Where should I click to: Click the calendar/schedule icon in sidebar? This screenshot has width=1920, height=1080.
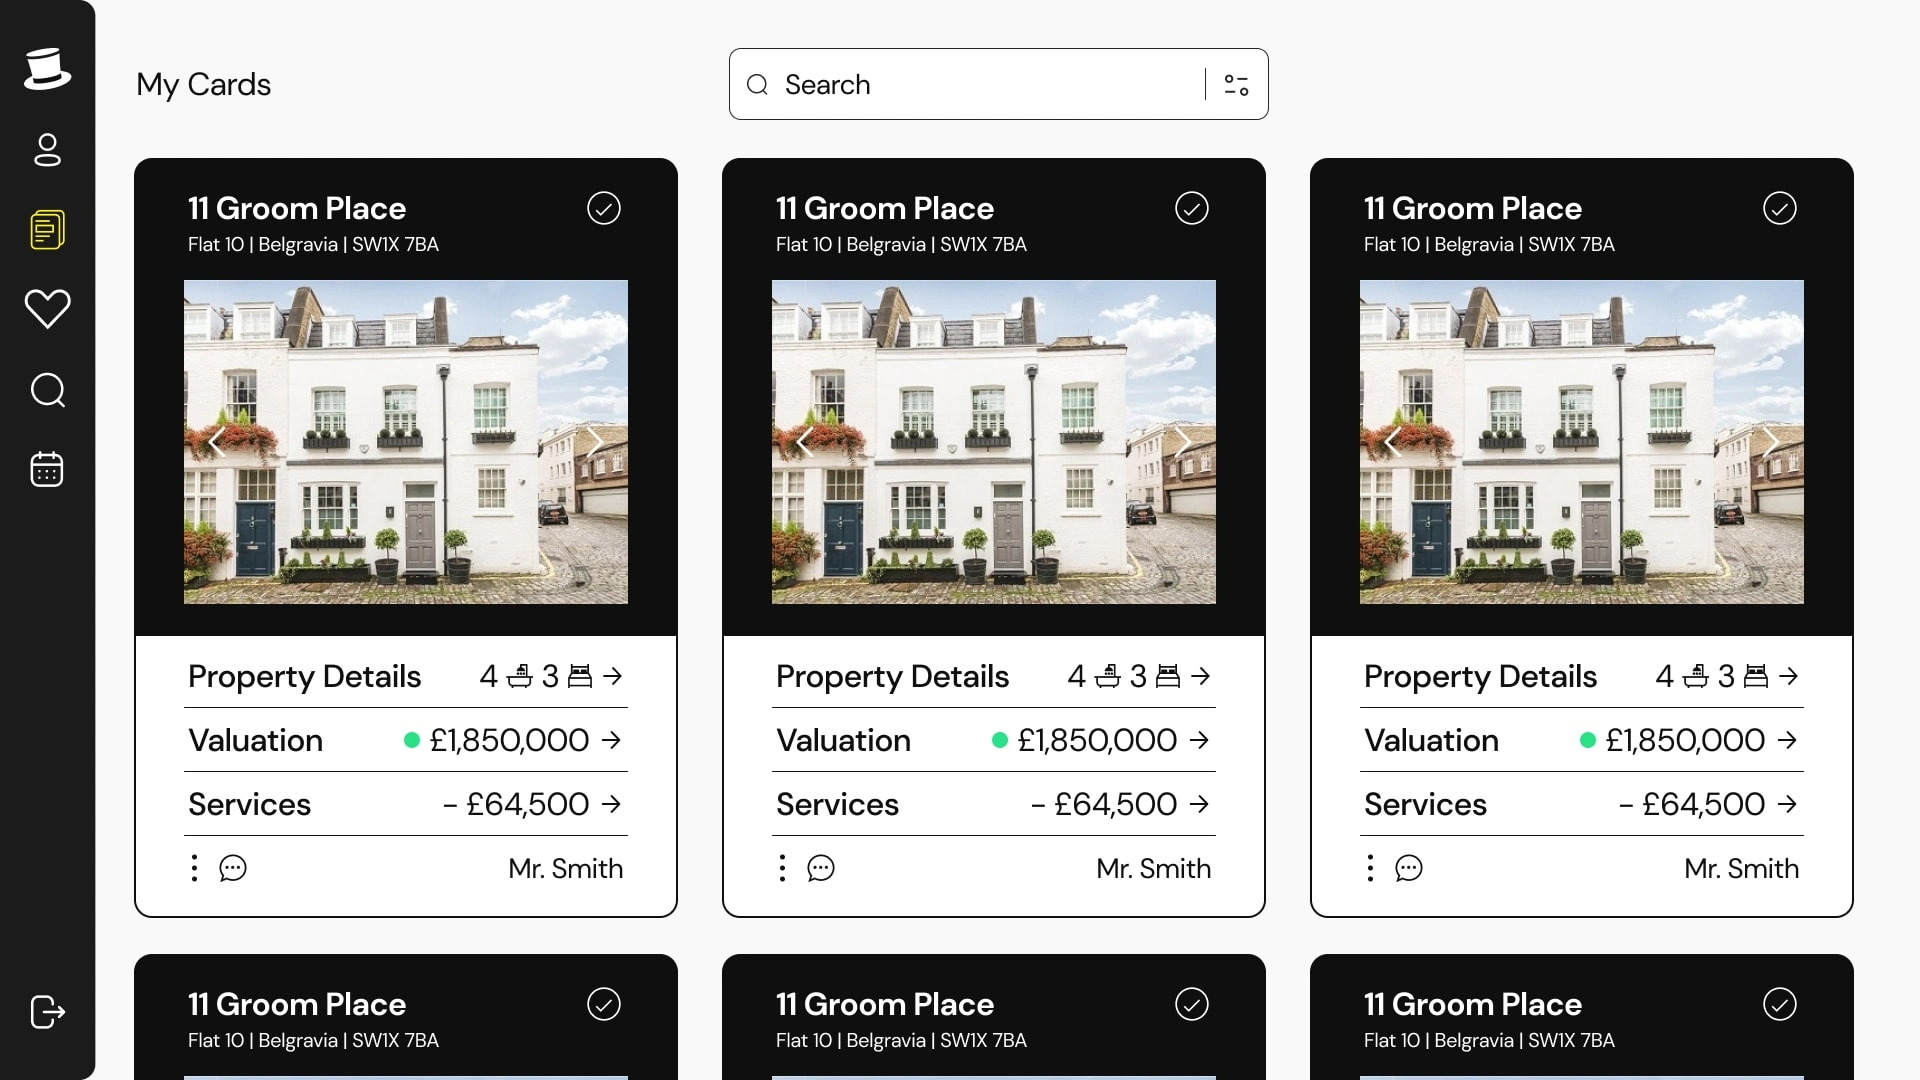(x=47, y=469)
